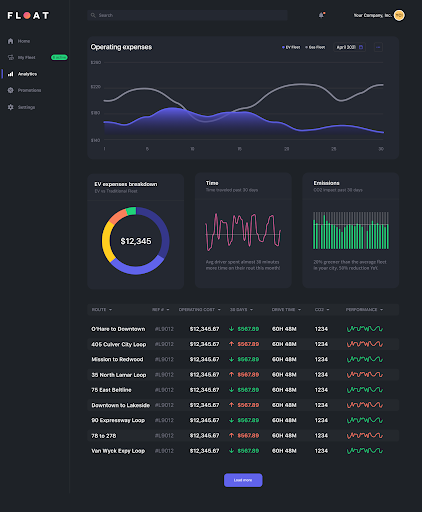Click the company profile avatar
This screenshot has height=512, width=422.
(x=399, y=15)
